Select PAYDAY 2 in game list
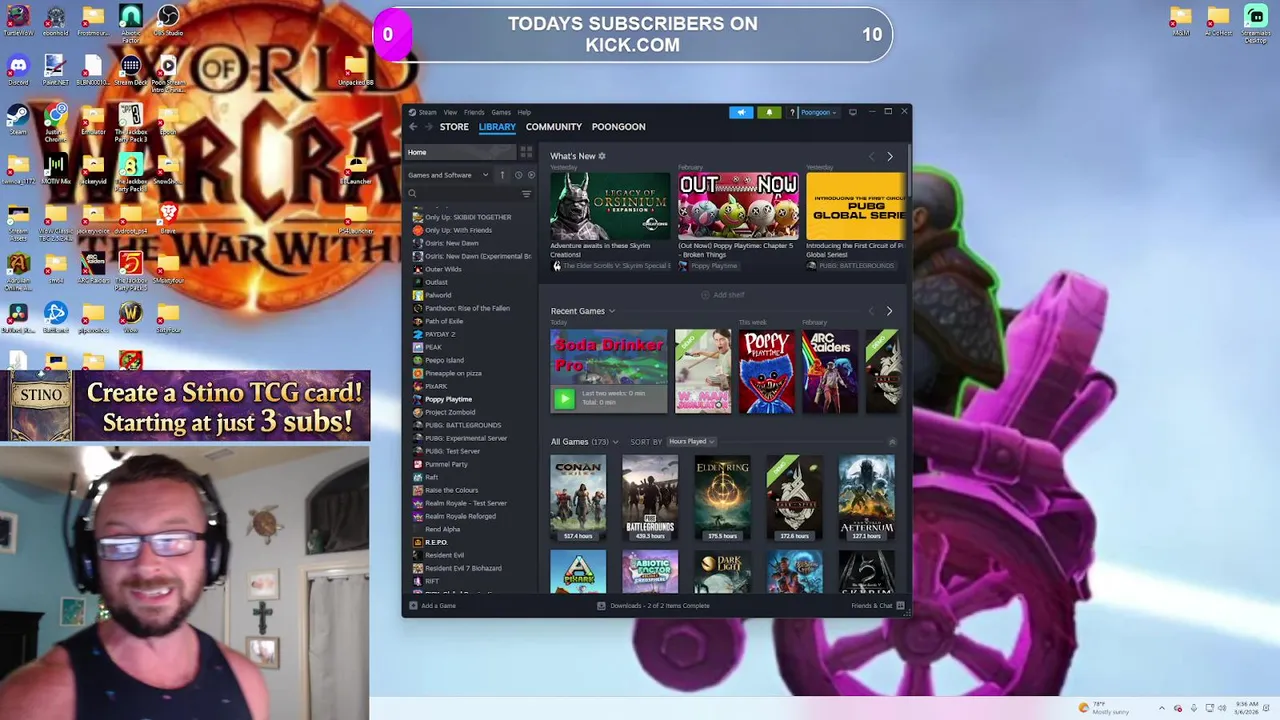The width and height of the screenshot is (1280, 720). 440,334
